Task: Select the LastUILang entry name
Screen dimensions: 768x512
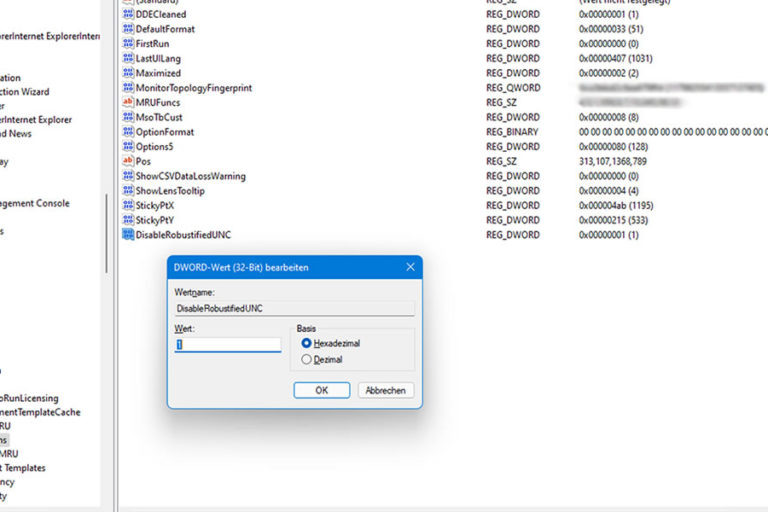Action: click(x=158, y=58)
